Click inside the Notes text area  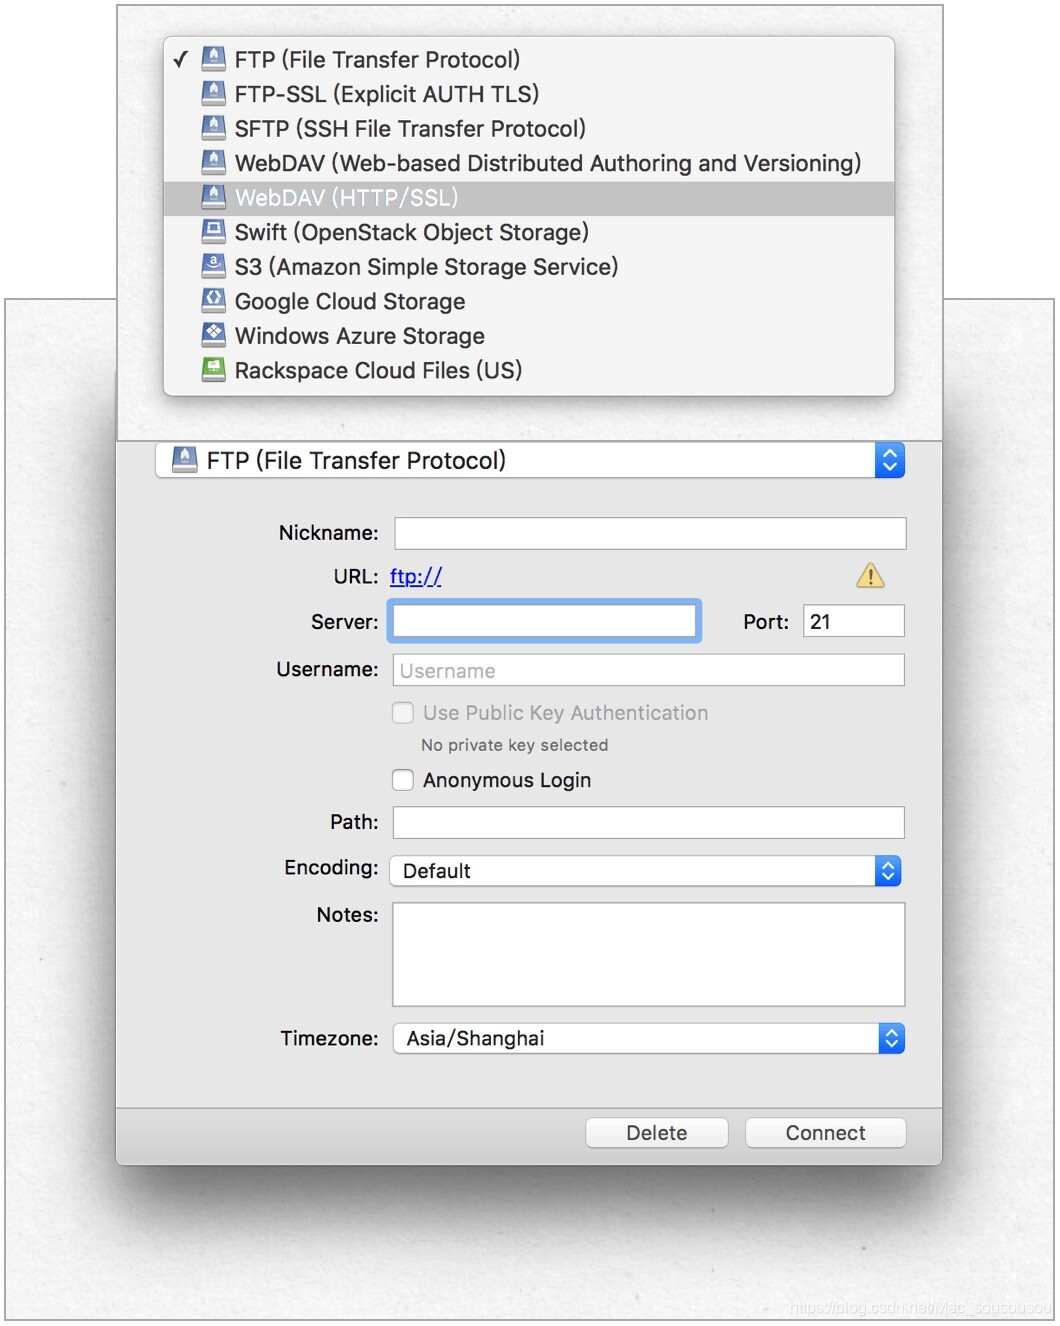[649, 954]
